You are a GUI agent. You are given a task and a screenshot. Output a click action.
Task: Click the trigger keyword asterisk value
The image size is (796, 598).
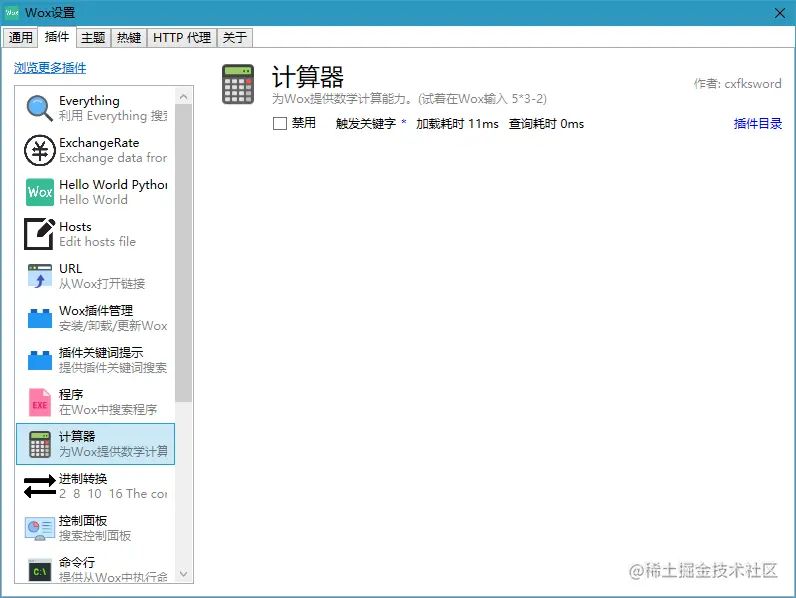coord(404,122)
